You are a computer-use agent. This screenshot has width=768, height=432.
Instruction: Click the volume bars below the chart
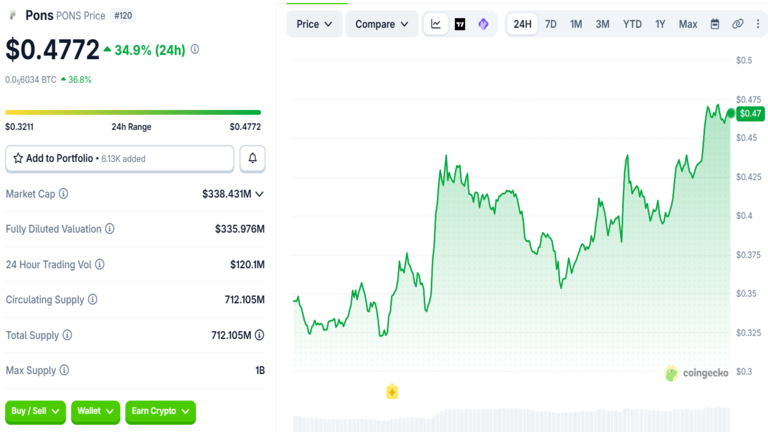click(x=512, y=420)
